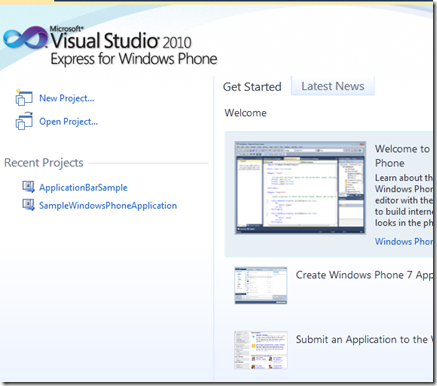The image size is (437, 386).
Task: Click the ApplicationBarSample project icon
Action: (28, 187)
